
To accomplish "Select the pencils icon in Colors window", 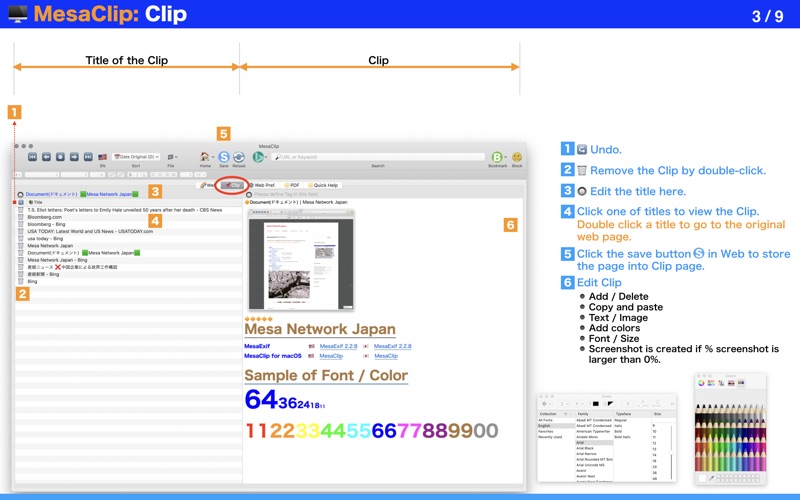I will tap(741, 383).
